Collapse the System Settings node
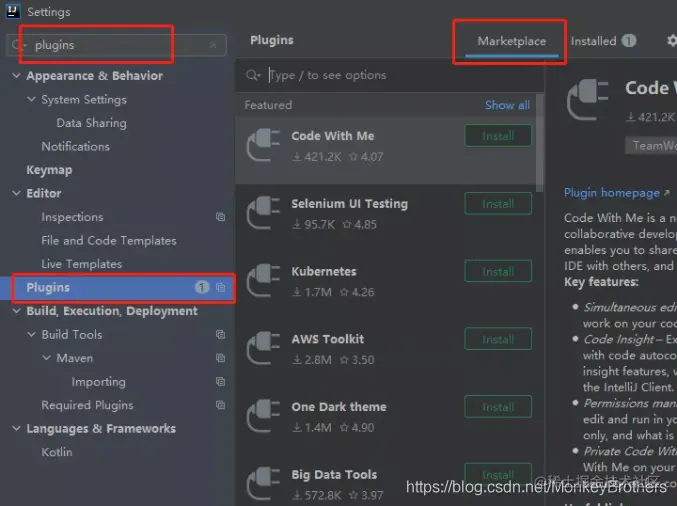The image size is (677, 506). click(x=32, y=99)
